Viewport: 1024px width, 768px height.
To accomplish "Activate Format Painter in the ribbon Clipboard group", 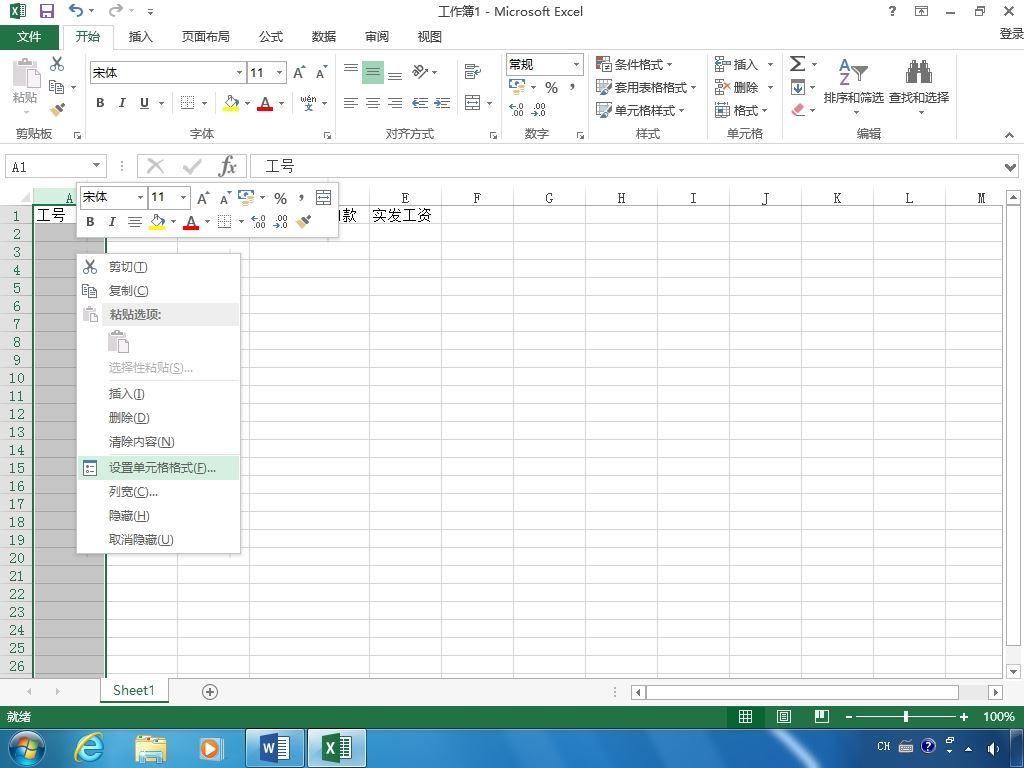I will point(57,109).
